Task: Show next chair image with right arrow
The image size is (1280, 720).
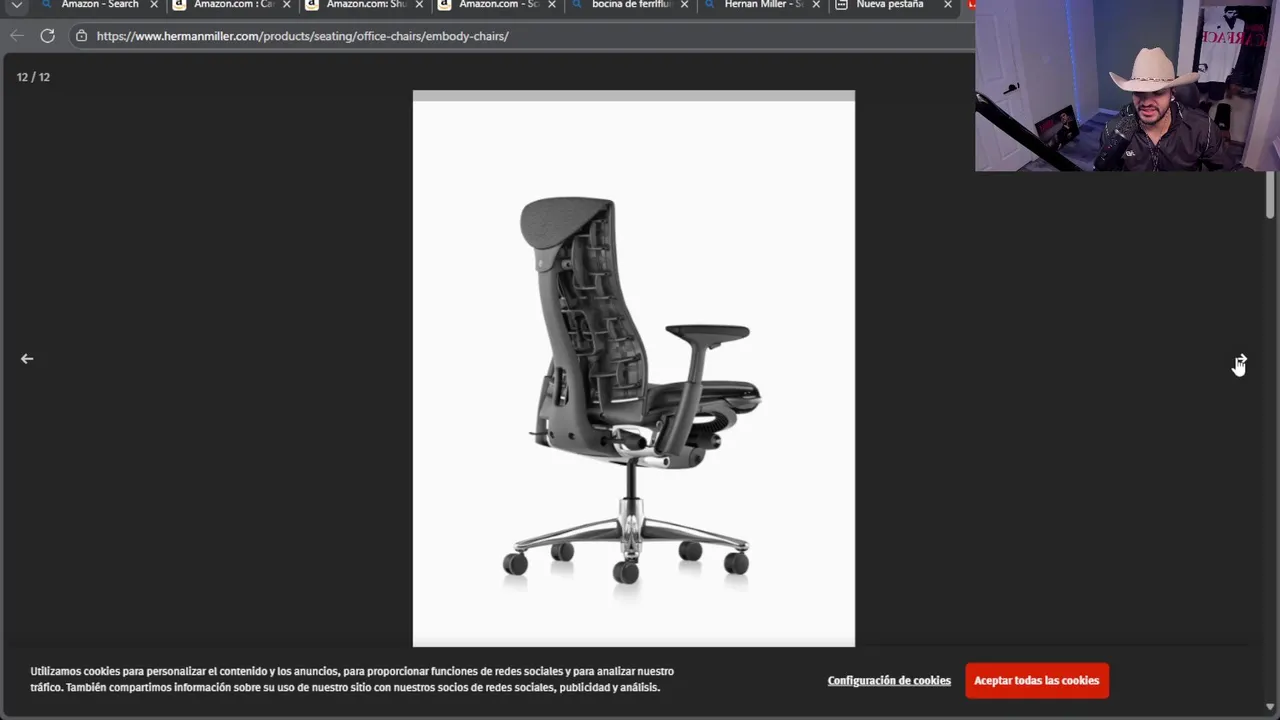Action: [1240, 360]
